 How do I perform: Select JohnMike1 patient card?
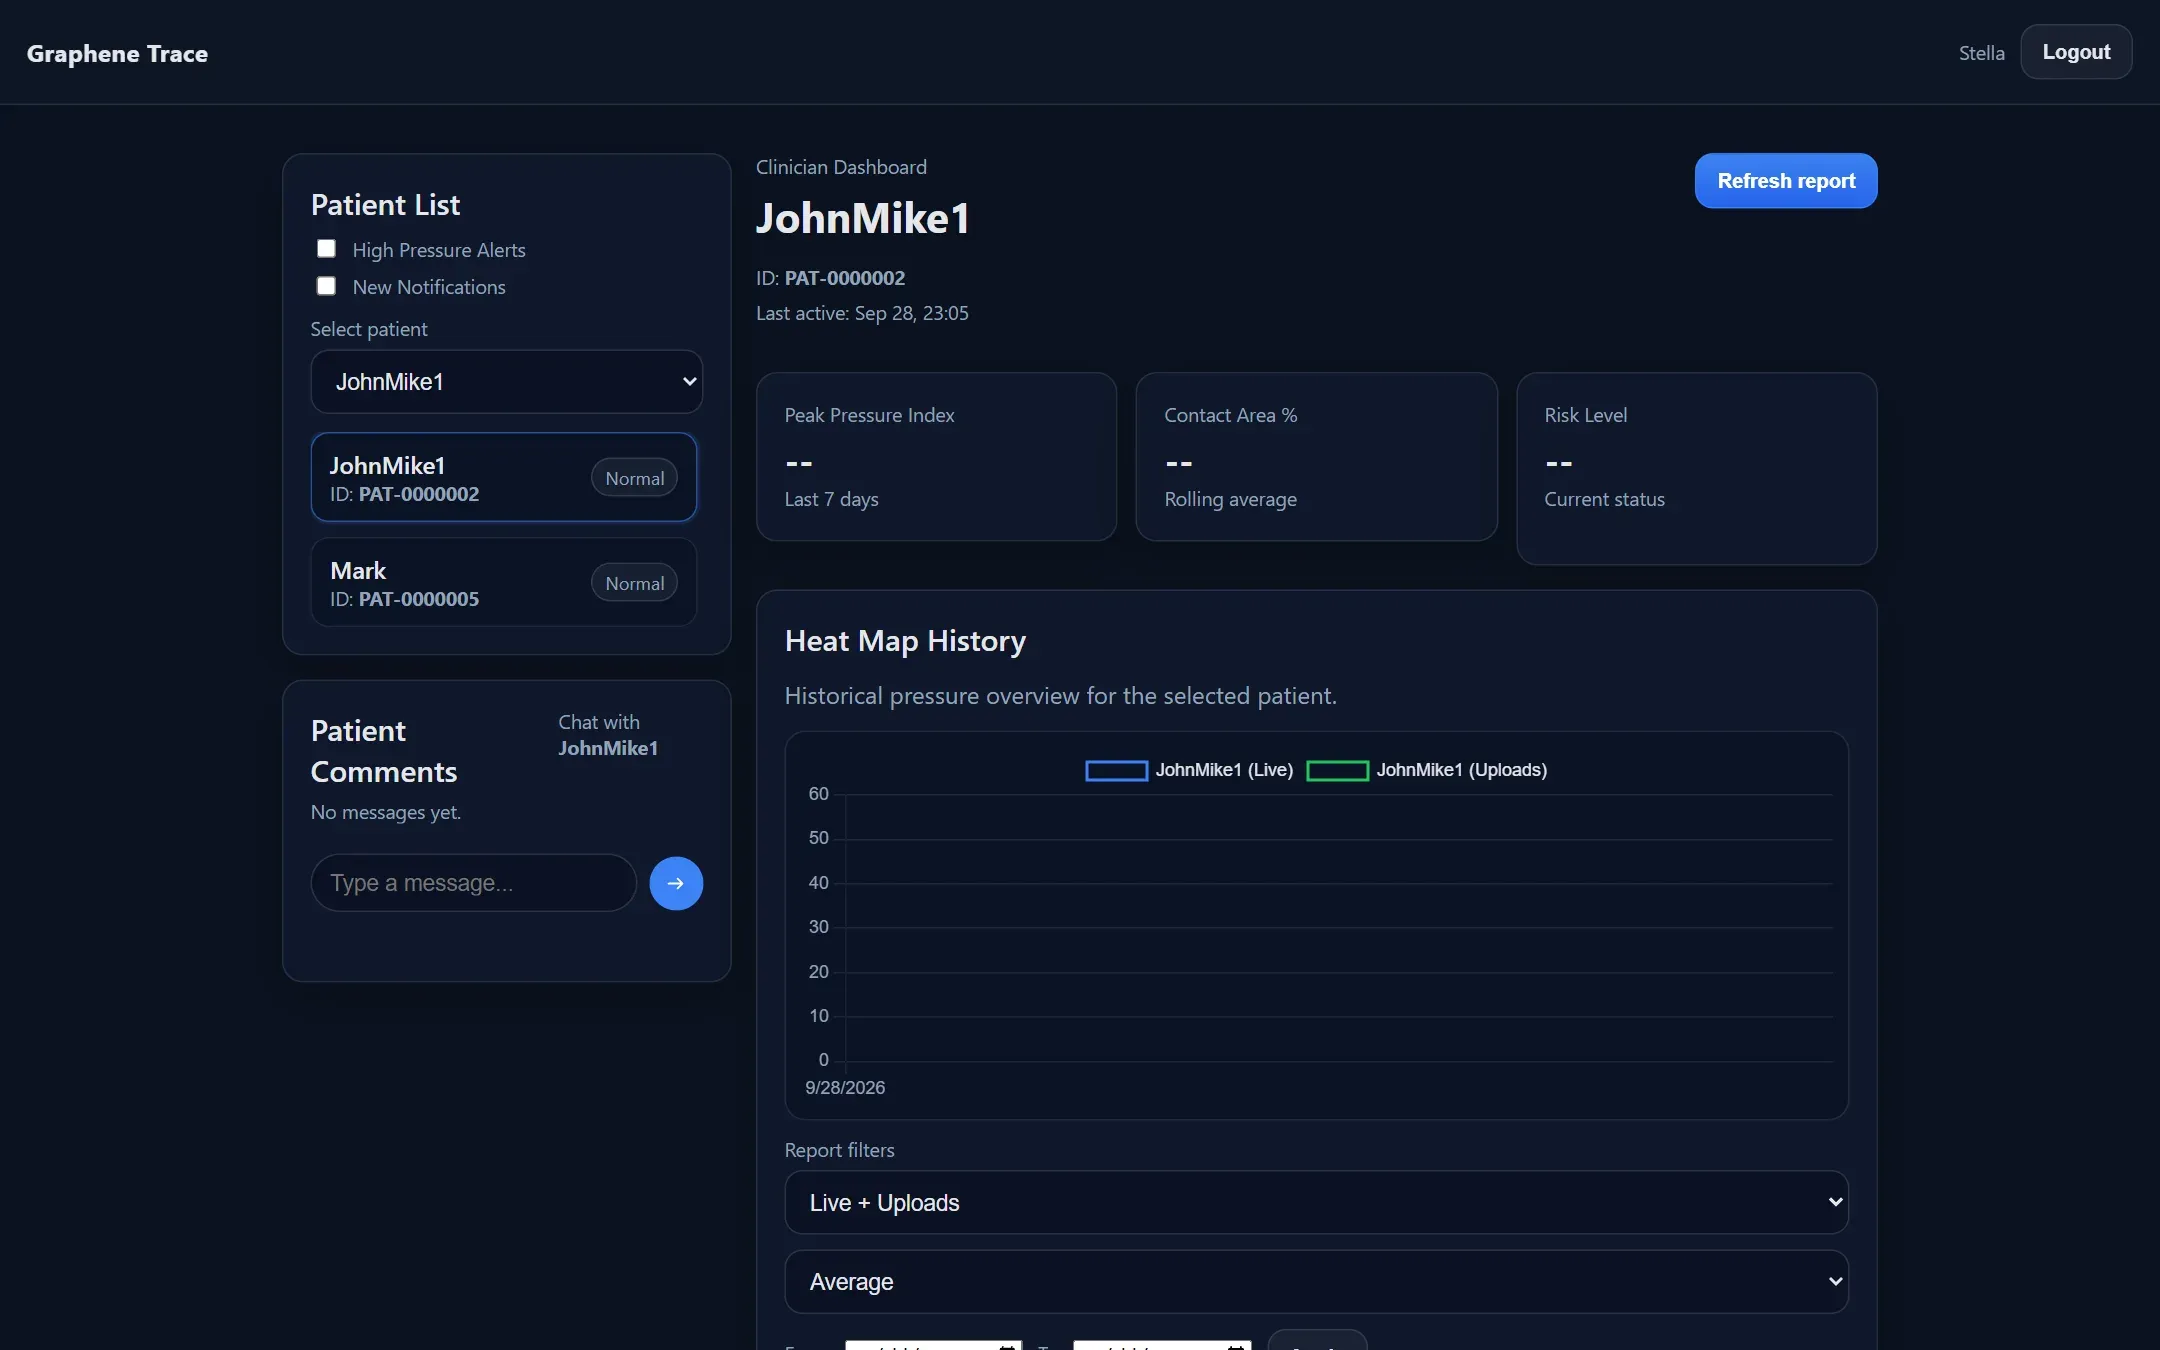click(x=504, y=477)
